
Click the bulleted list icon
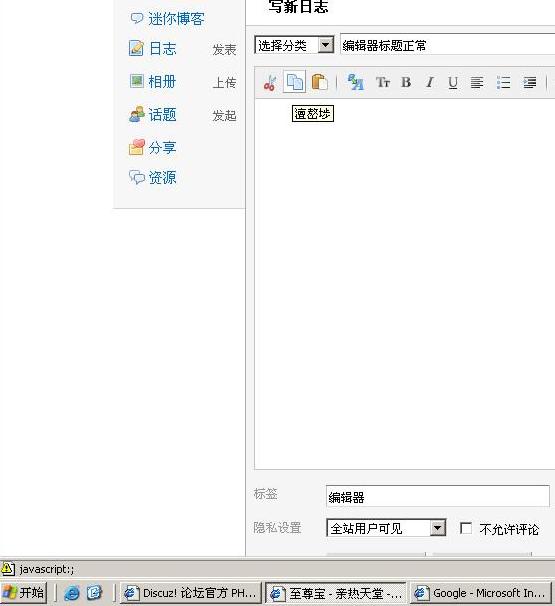tap(503, 83)
